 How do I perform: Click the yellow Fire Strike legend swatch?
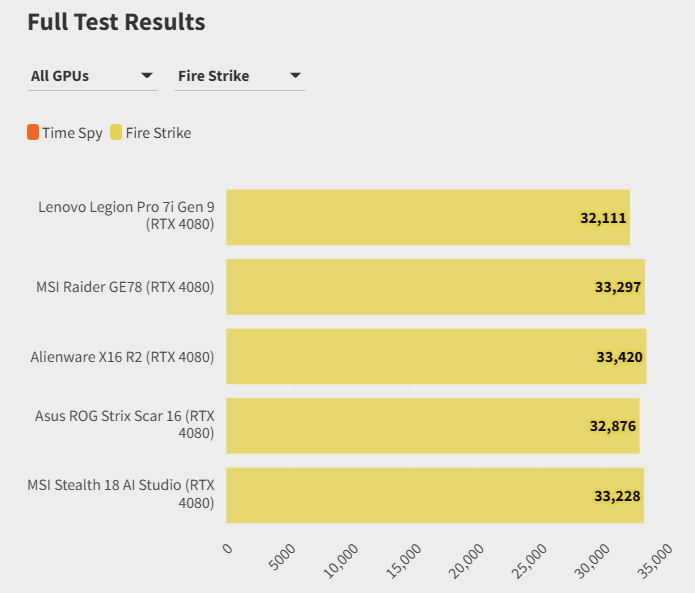[x=116, y=132]
